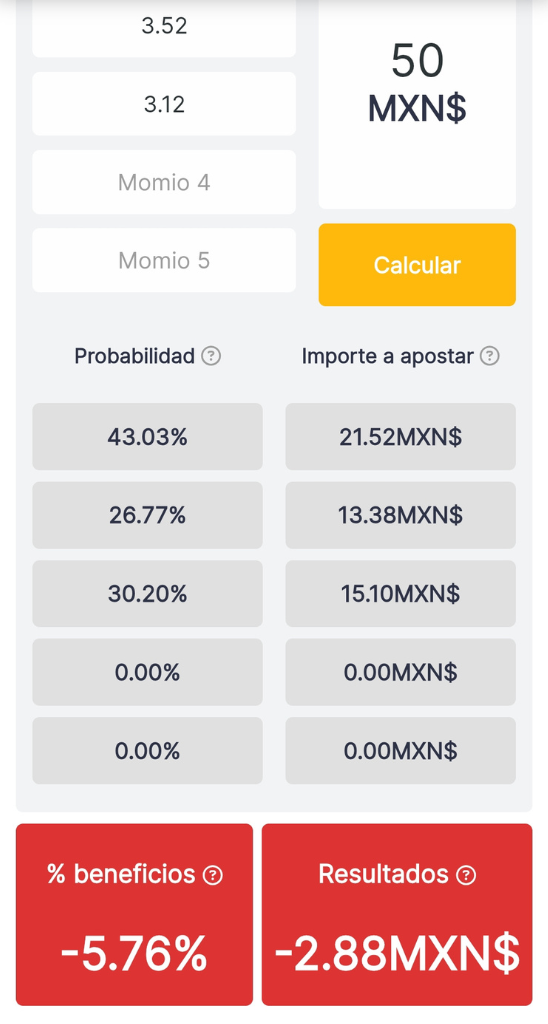Image resolution: width=548 pixels, height=1024 pixels.
Task: Select the odds field containing 3.52
Action: 164,27
